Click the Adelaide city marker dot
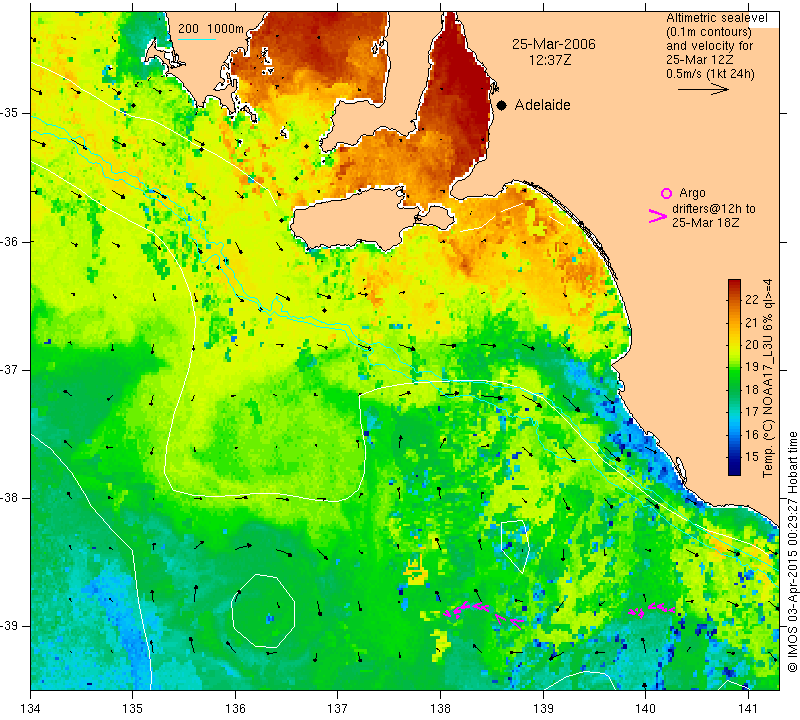Screen dimensions: 800x720 [502, 105]
